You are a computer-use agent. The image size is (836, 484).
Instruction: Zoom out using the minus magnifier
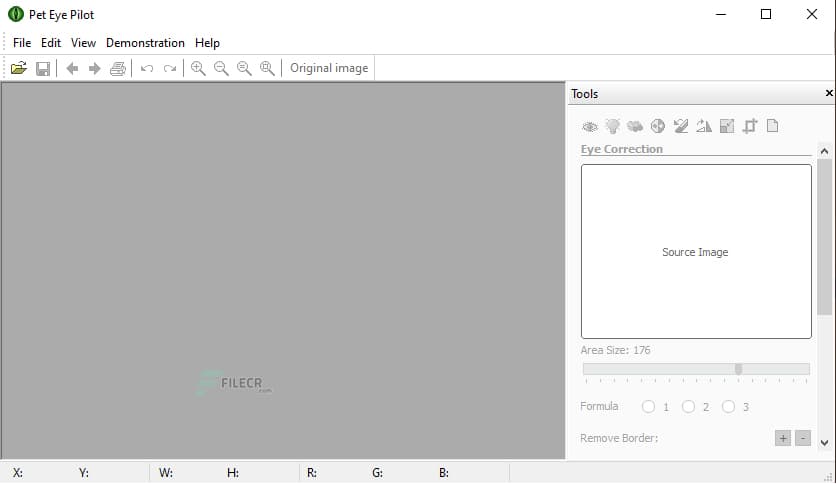tap(221, 68)
